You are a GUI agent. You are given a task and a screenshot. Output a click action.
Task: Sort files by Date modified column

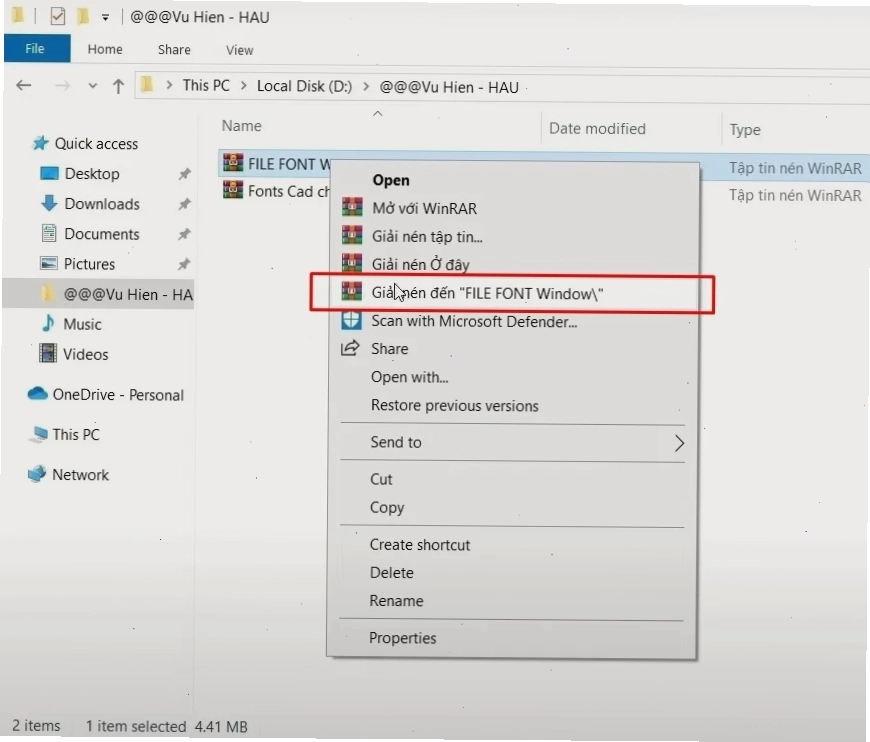pos(597,129)
